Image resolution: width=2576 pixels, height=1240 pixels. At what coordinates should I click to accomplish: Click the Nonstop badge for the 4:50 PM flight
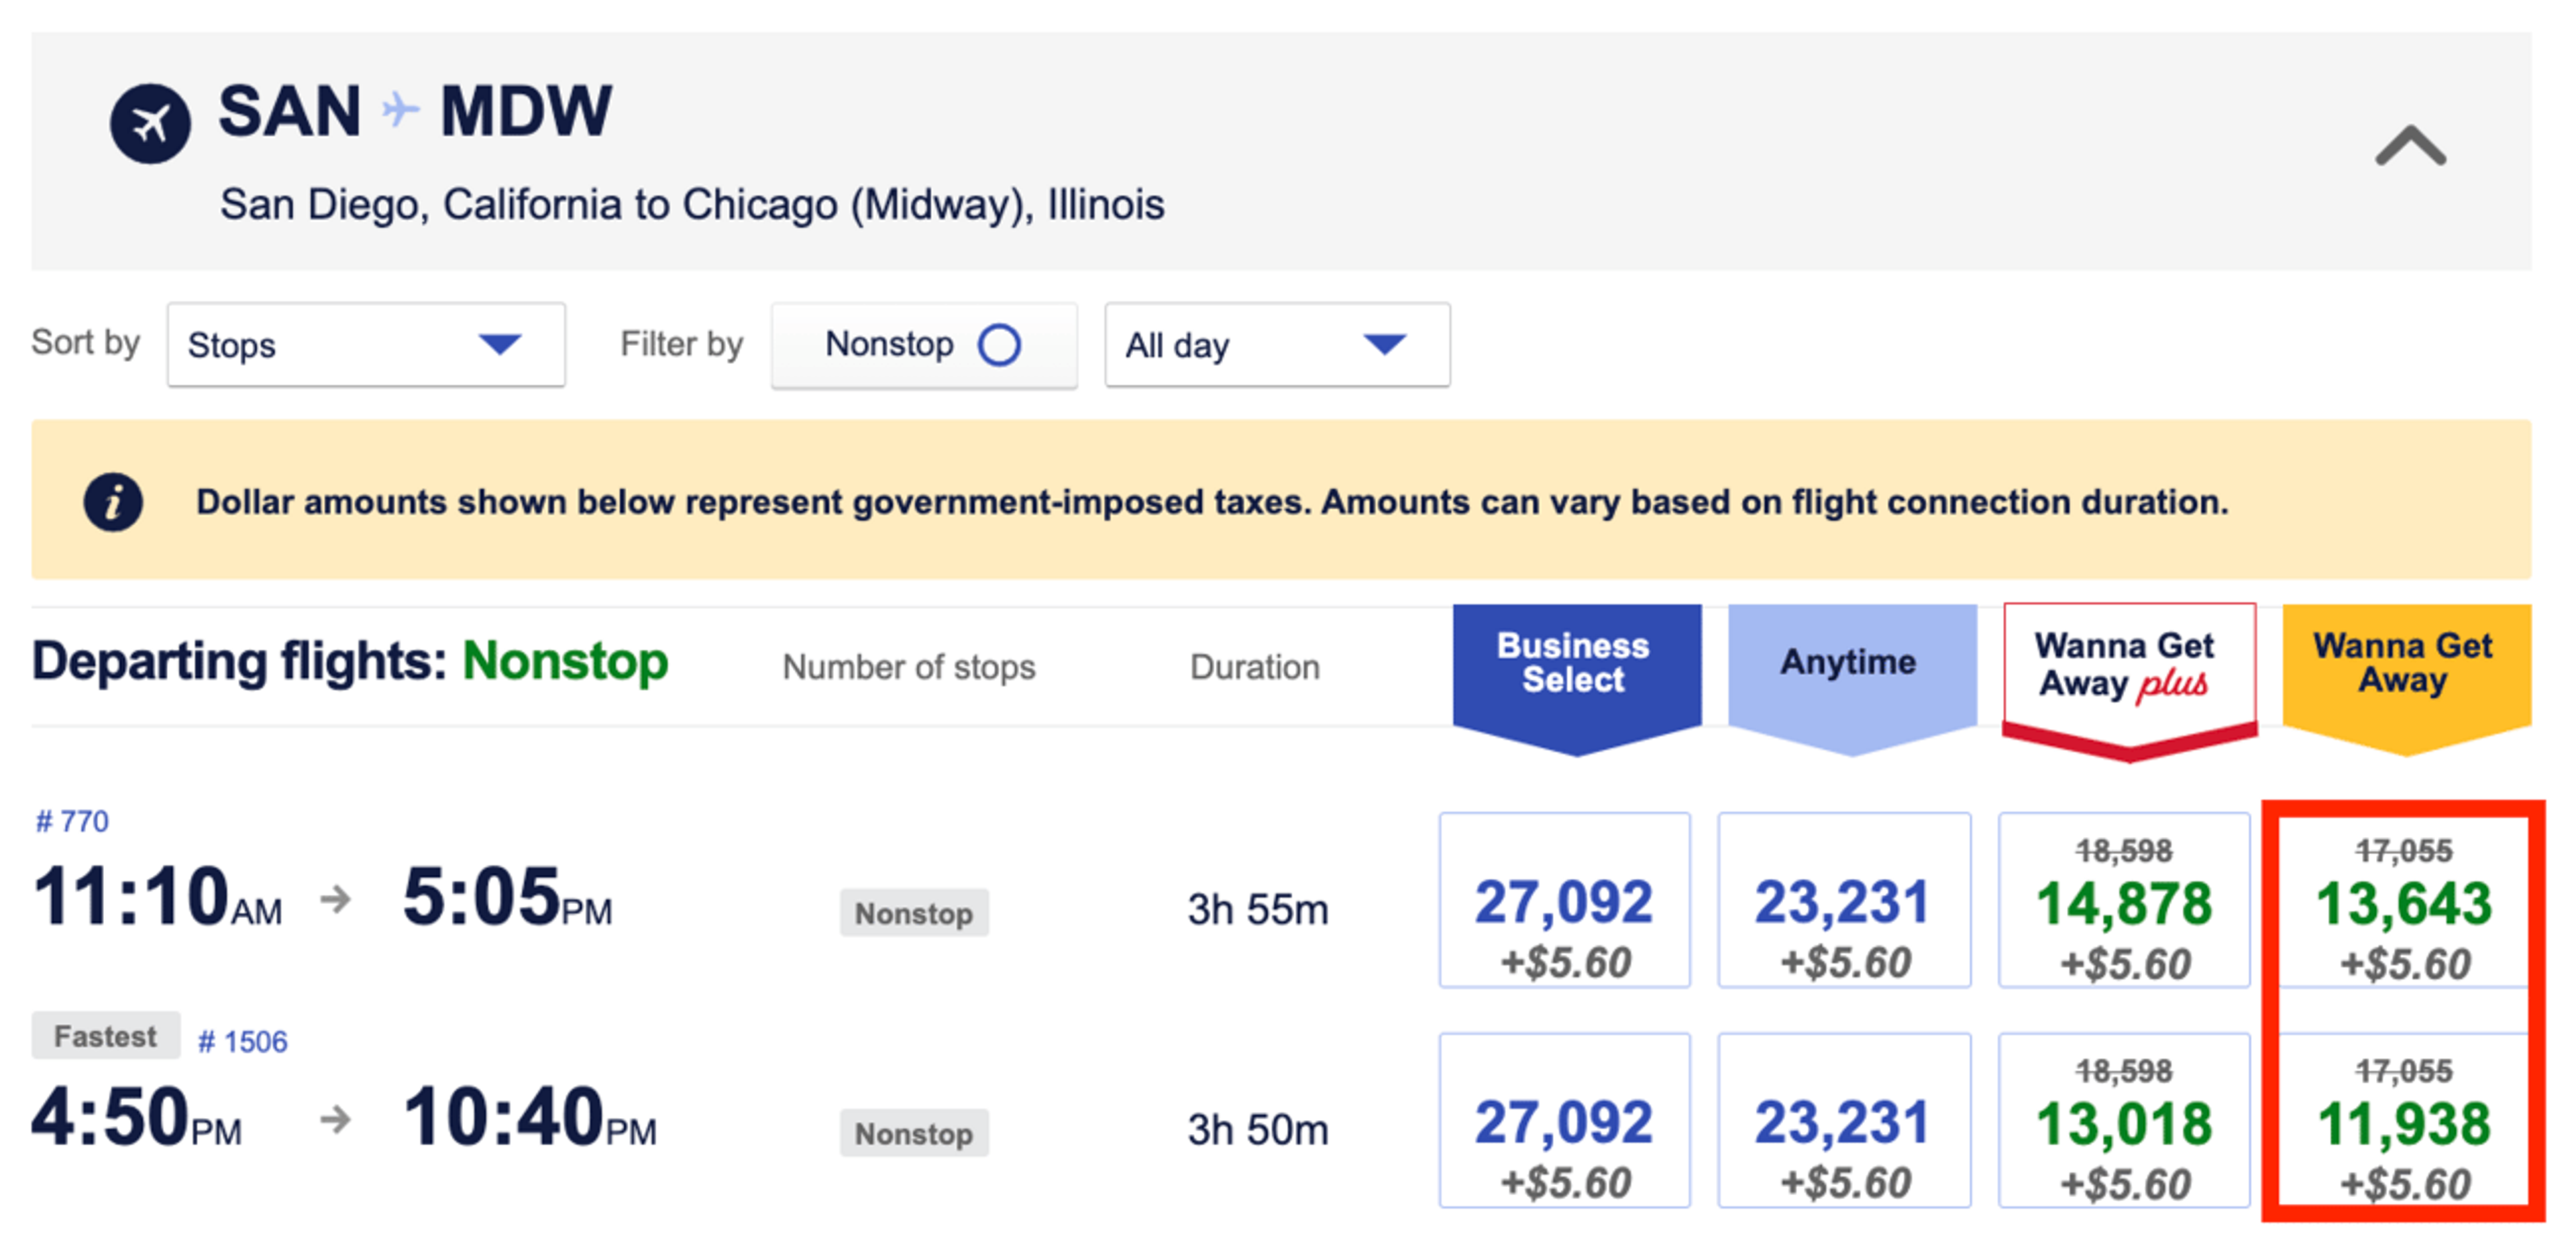pos(914,1133)
